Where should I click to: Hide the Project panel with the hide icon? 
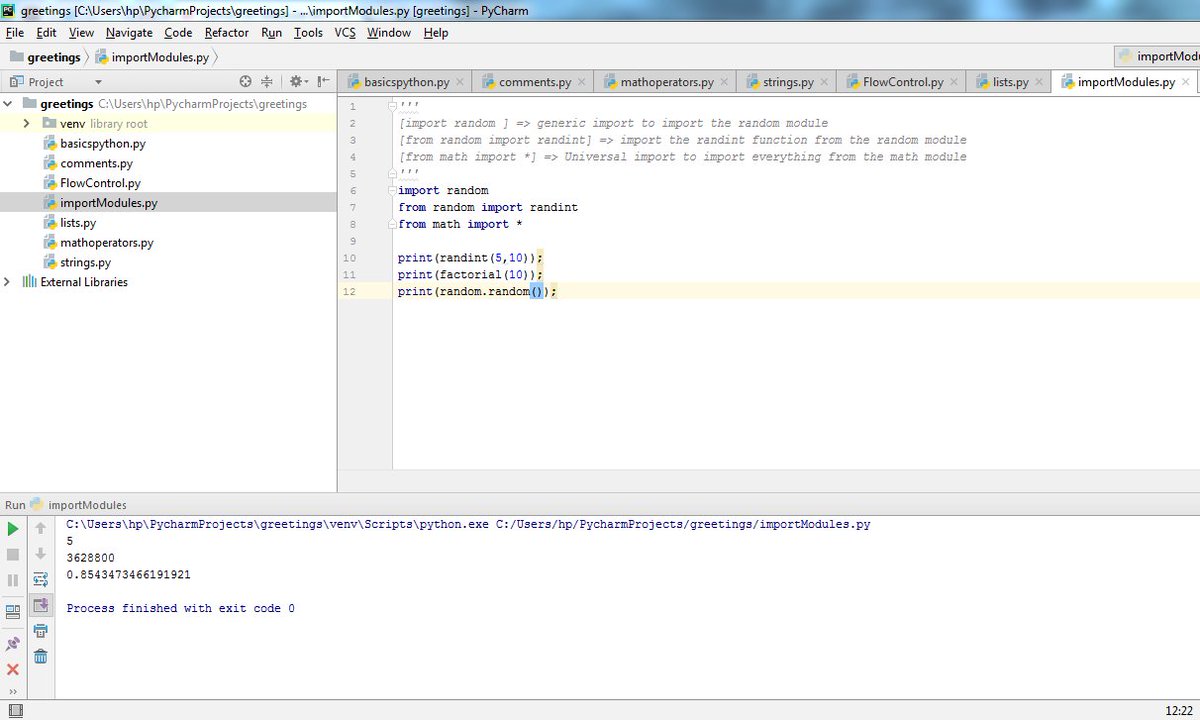coord(323,82)
